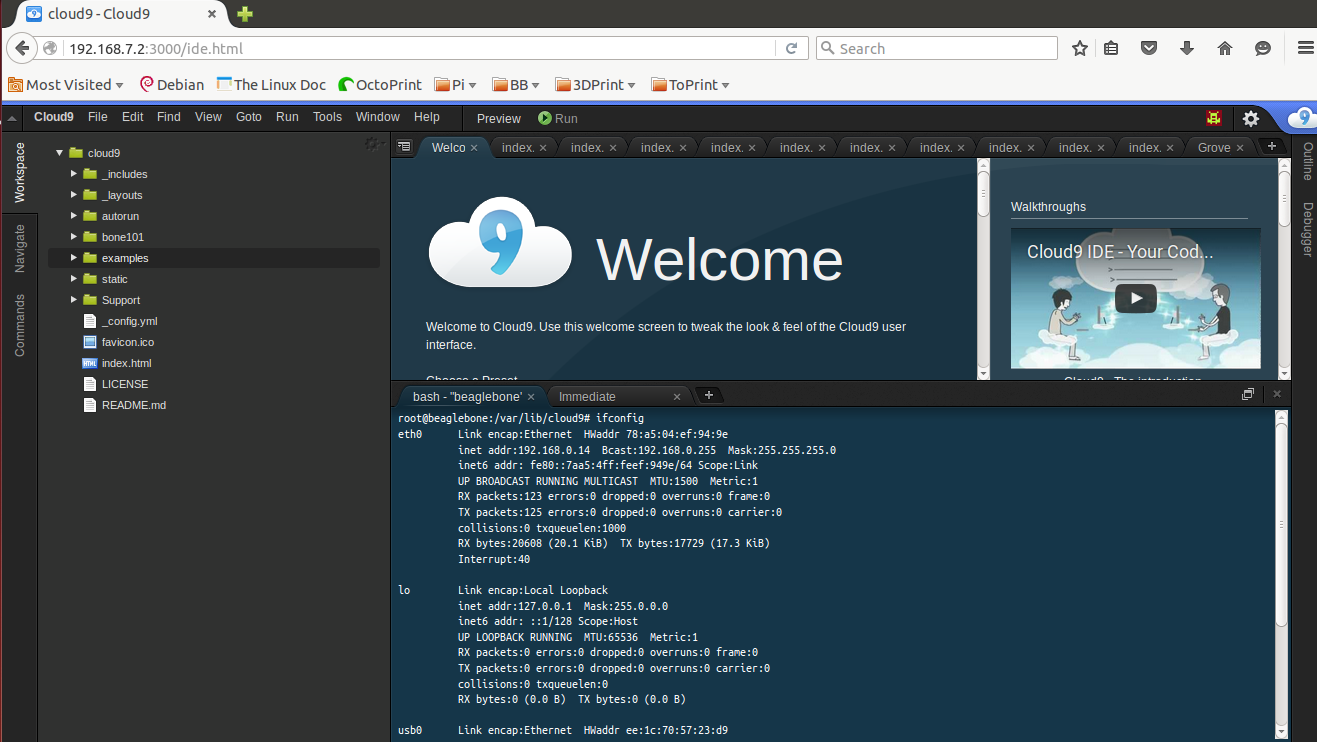
Task: Open the BB bookmarks folder
Action: point(517,85)
